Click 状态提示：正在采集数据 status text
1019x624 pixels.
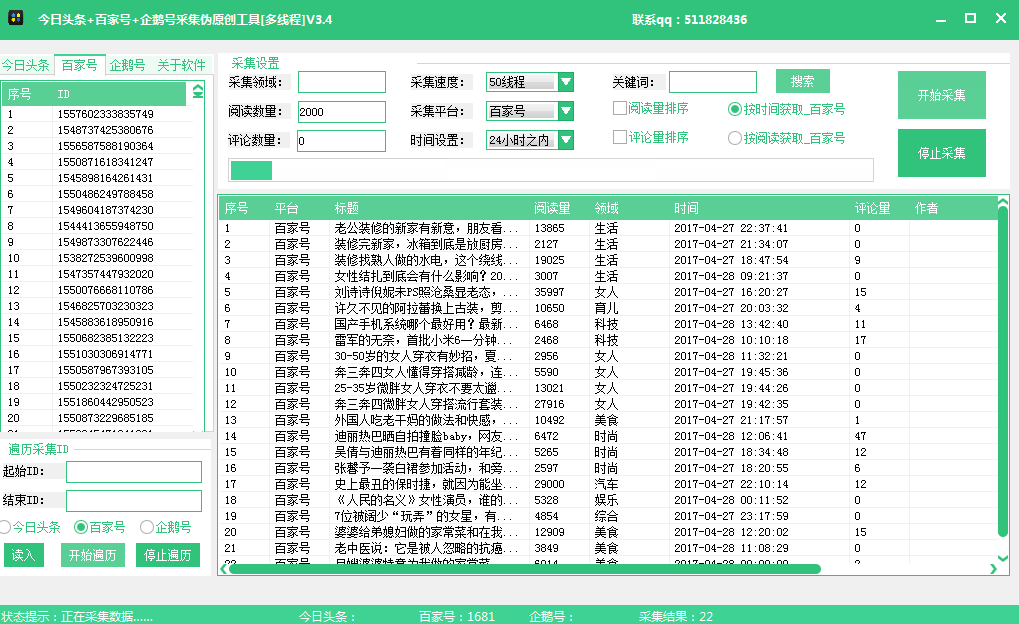tap(77, 616)
